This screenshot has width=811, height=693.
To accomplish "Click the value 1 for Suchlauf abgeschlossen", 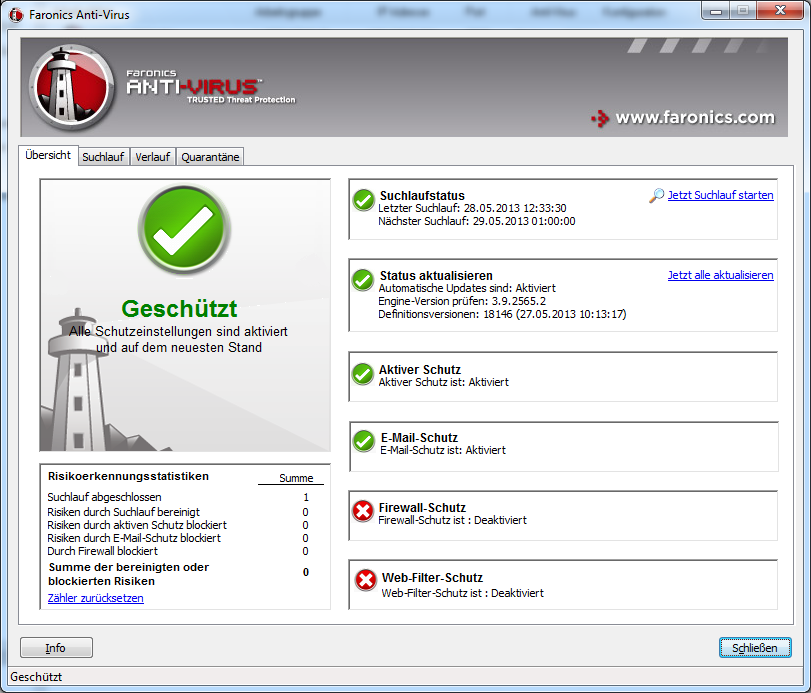I will click(306, 497).
